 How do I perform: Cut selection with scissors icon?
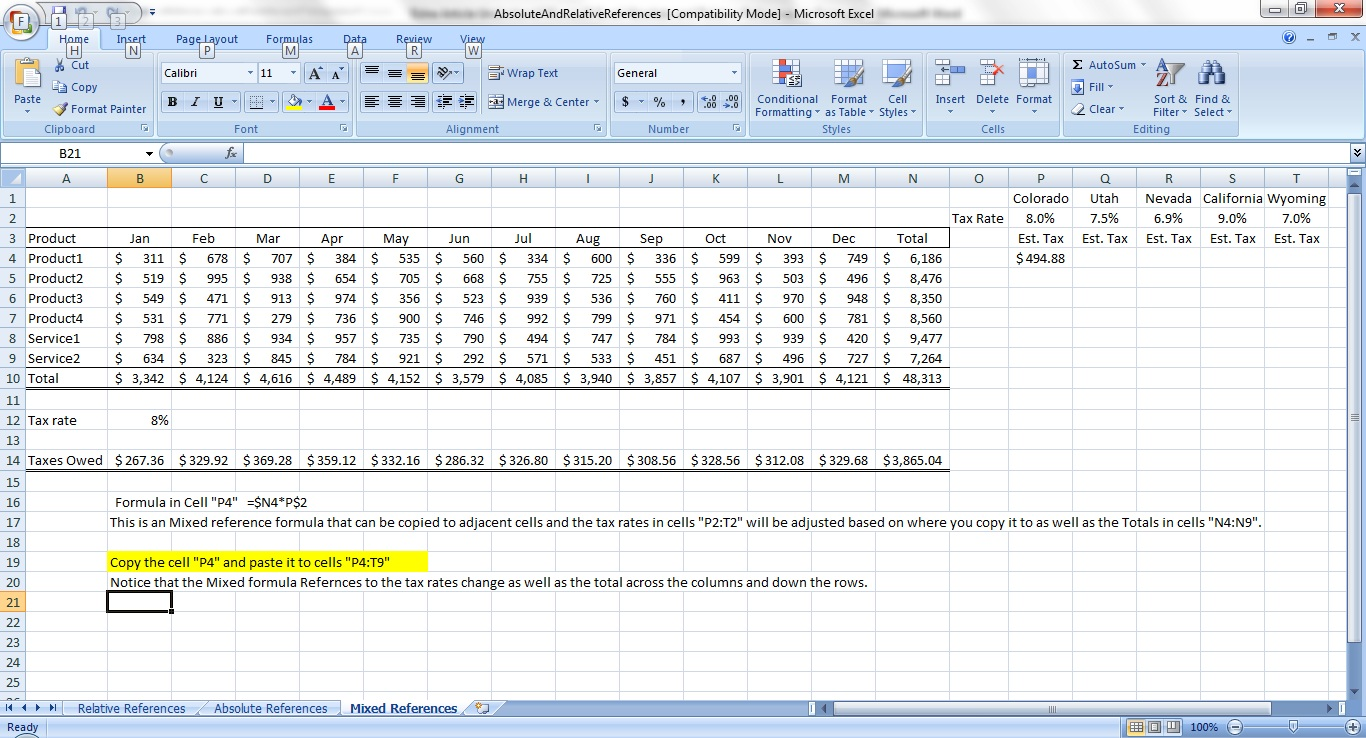coord(72,65)
